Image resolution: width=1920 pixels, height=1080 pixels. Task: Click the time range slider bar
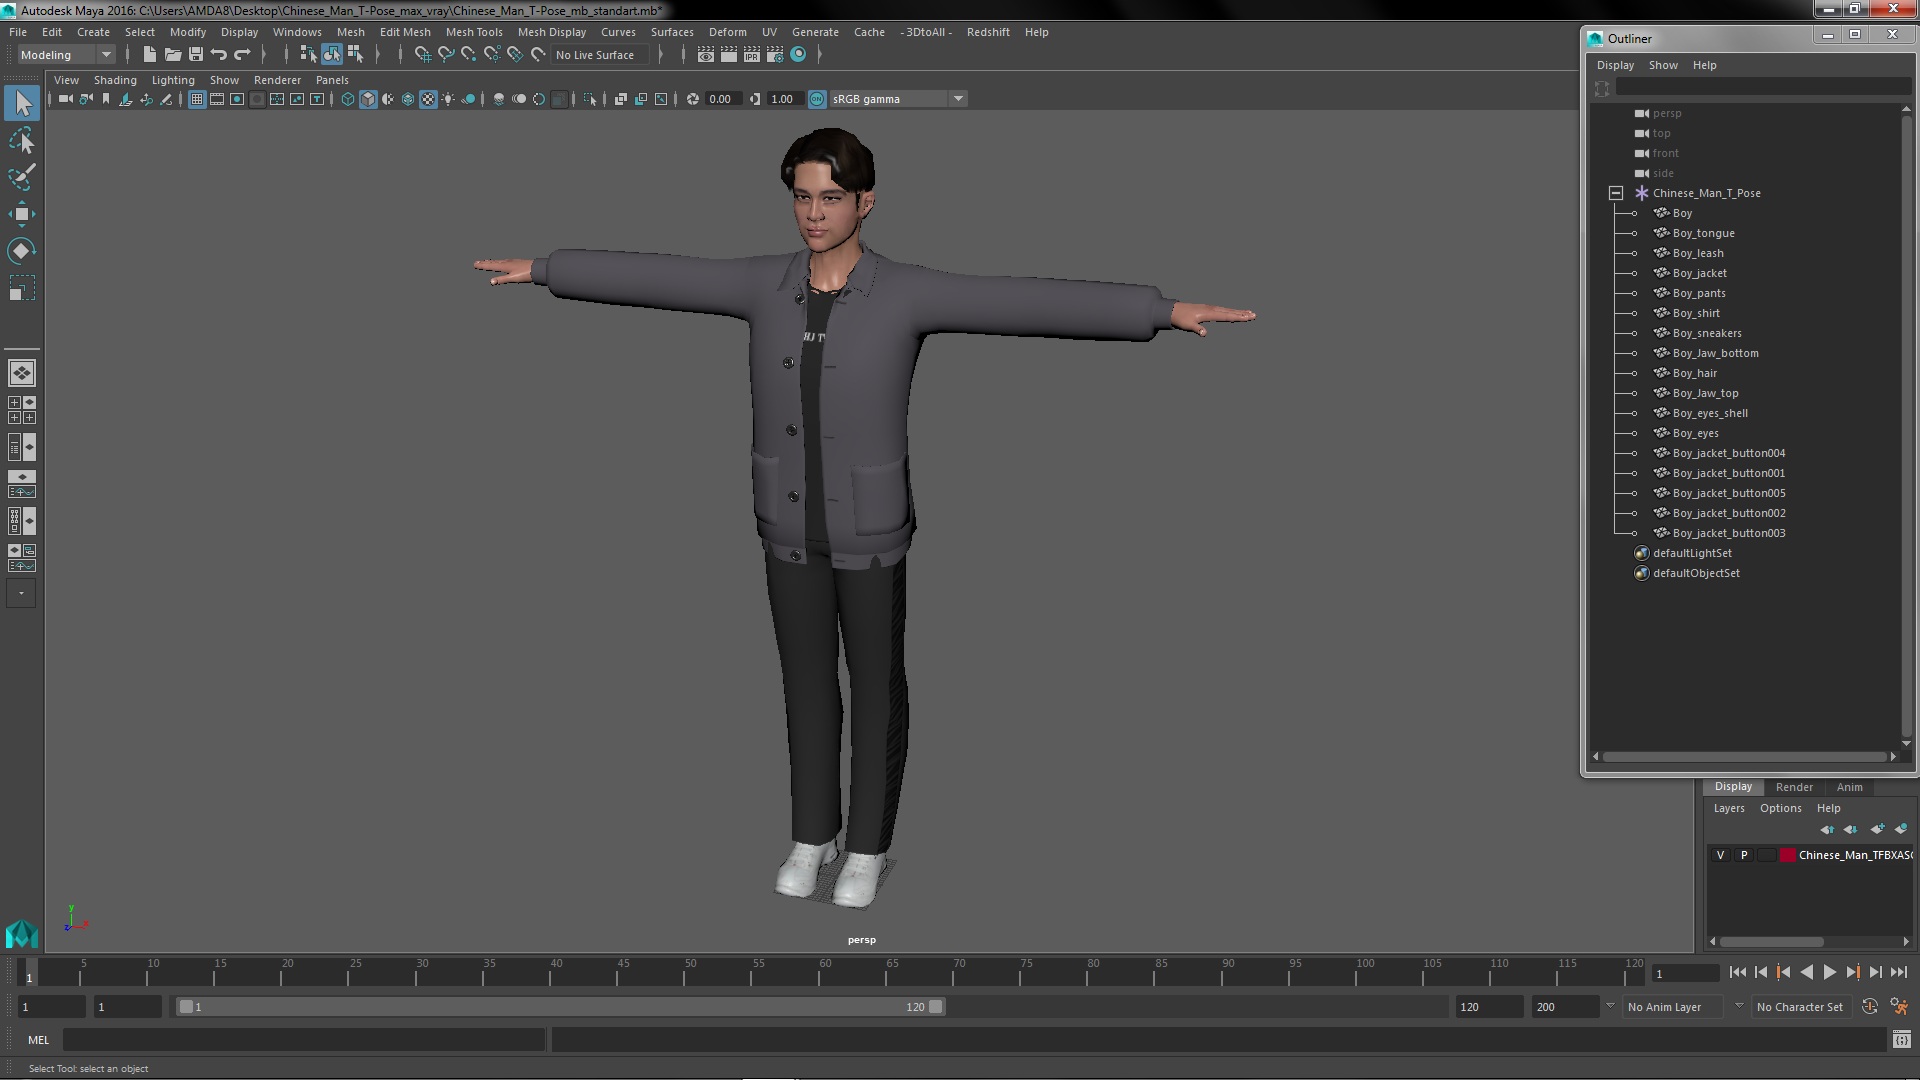click(x=560, y=1007)
